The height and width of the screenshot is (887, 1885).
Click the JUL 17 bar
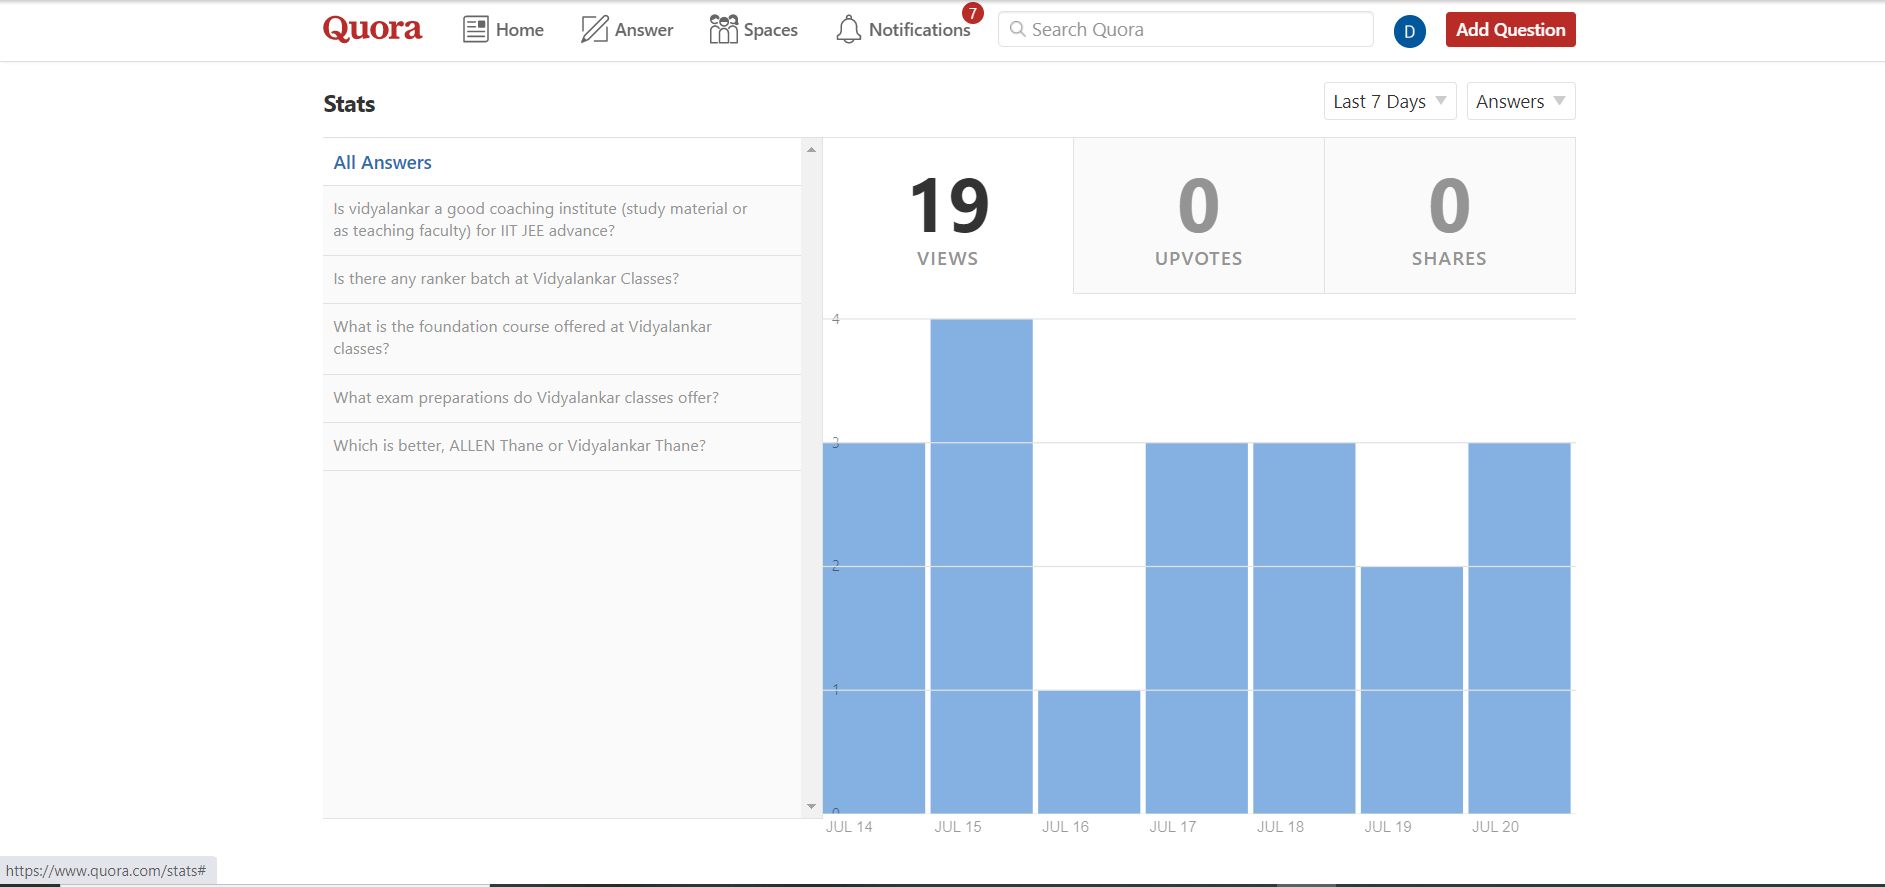[x=1196, y=628]
